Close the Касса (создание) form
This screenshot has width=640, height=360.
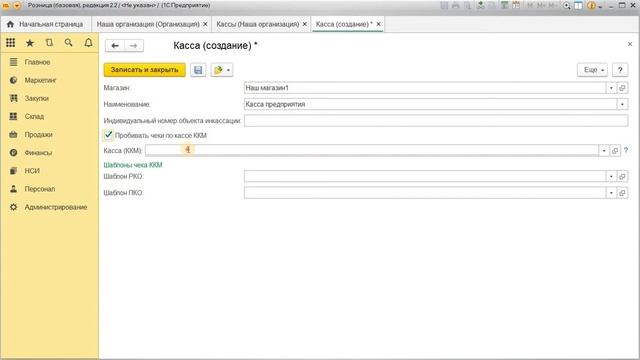[x=630, y=44]
